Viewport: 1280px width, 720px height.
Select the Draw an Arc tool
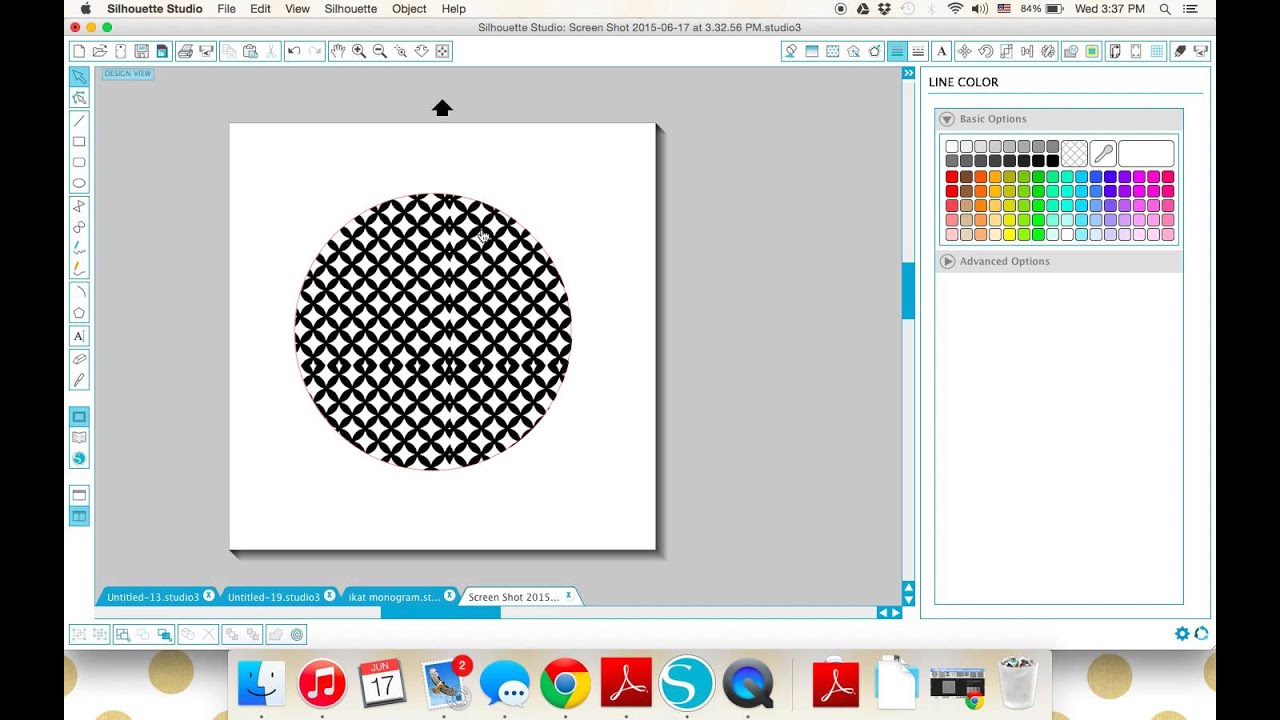coord(79,292)
